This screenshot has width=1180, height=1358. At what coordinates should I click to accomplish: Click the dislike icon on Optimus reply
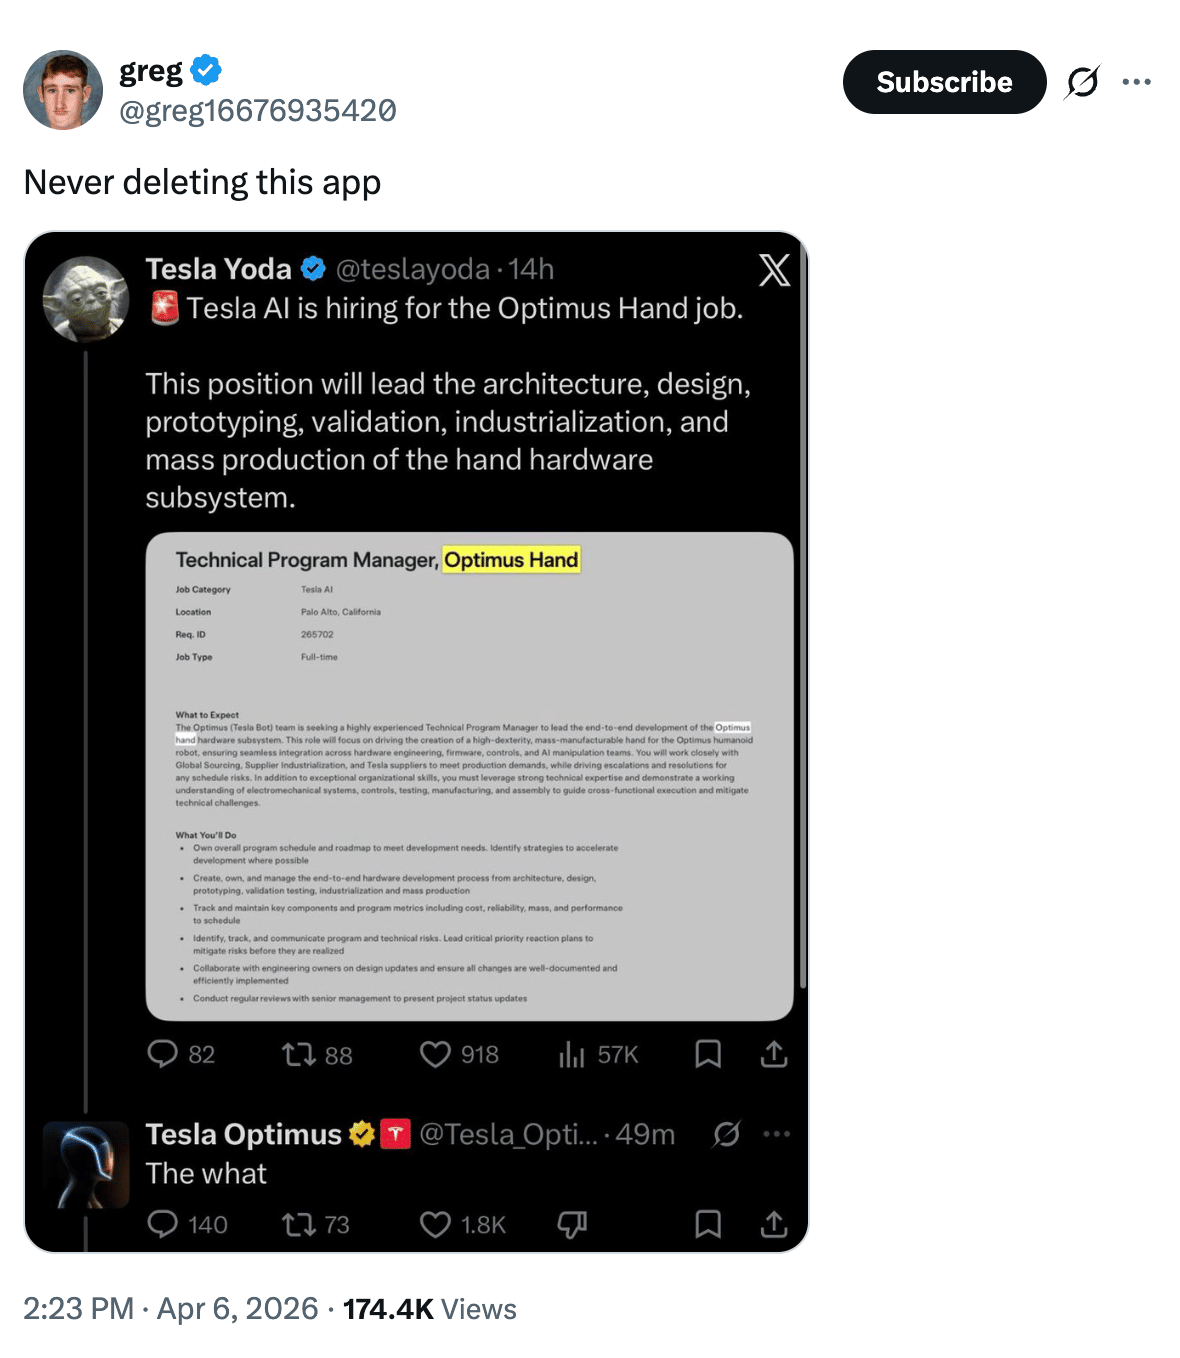coord(572,1224)
